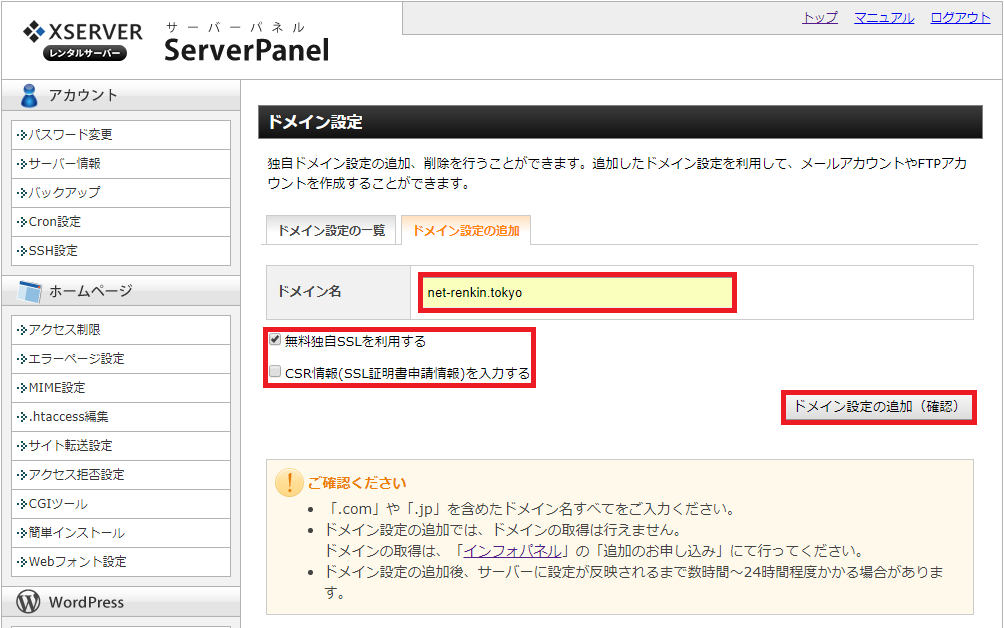Open the マニュアル link

884,18
